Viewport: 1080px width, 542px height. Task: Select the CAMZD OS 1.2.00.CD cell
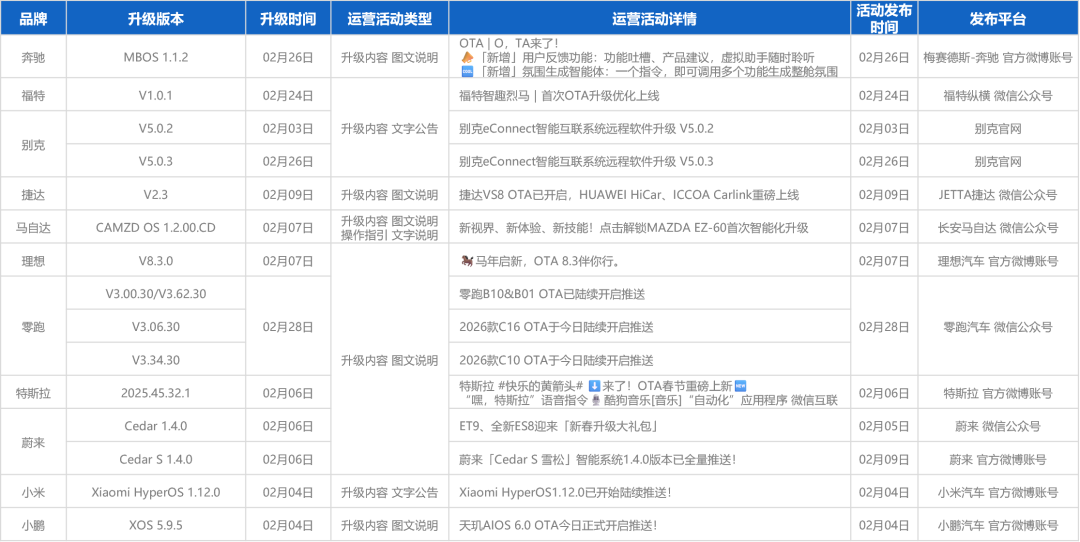[156, 228]
